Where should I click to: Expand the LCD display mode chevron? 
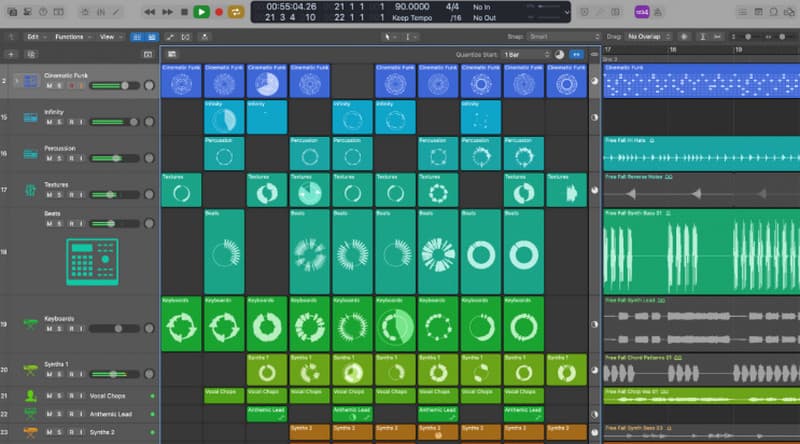566,12
